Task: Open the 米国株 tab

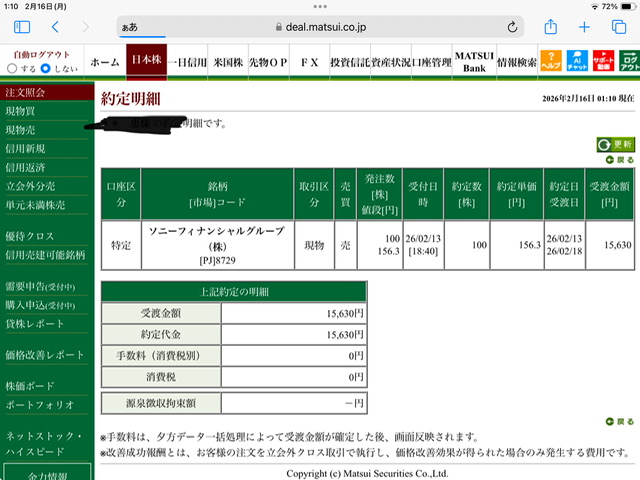Action: pos(228,62)
